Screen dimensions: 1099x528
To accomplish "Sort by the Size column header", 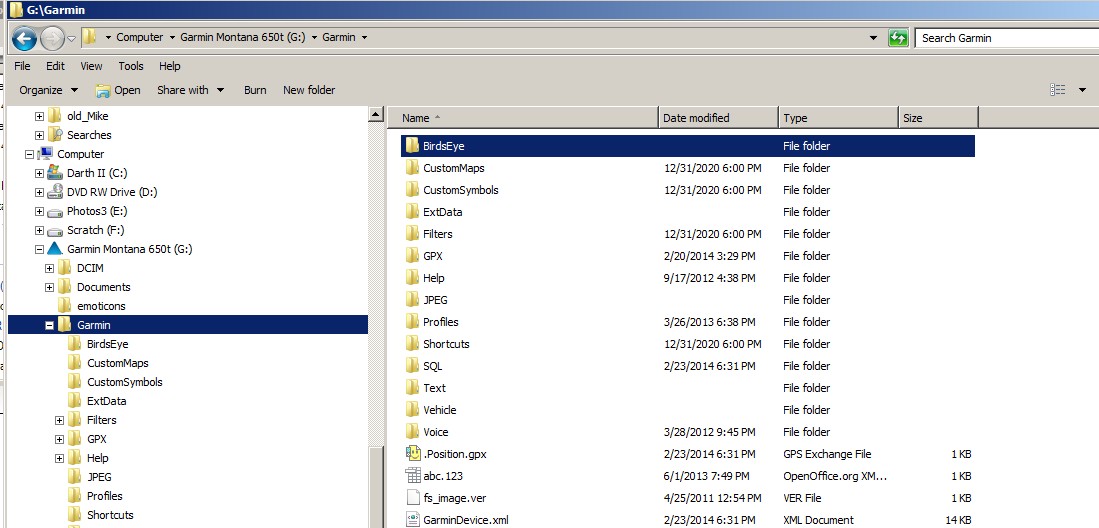I will point(938,118).
